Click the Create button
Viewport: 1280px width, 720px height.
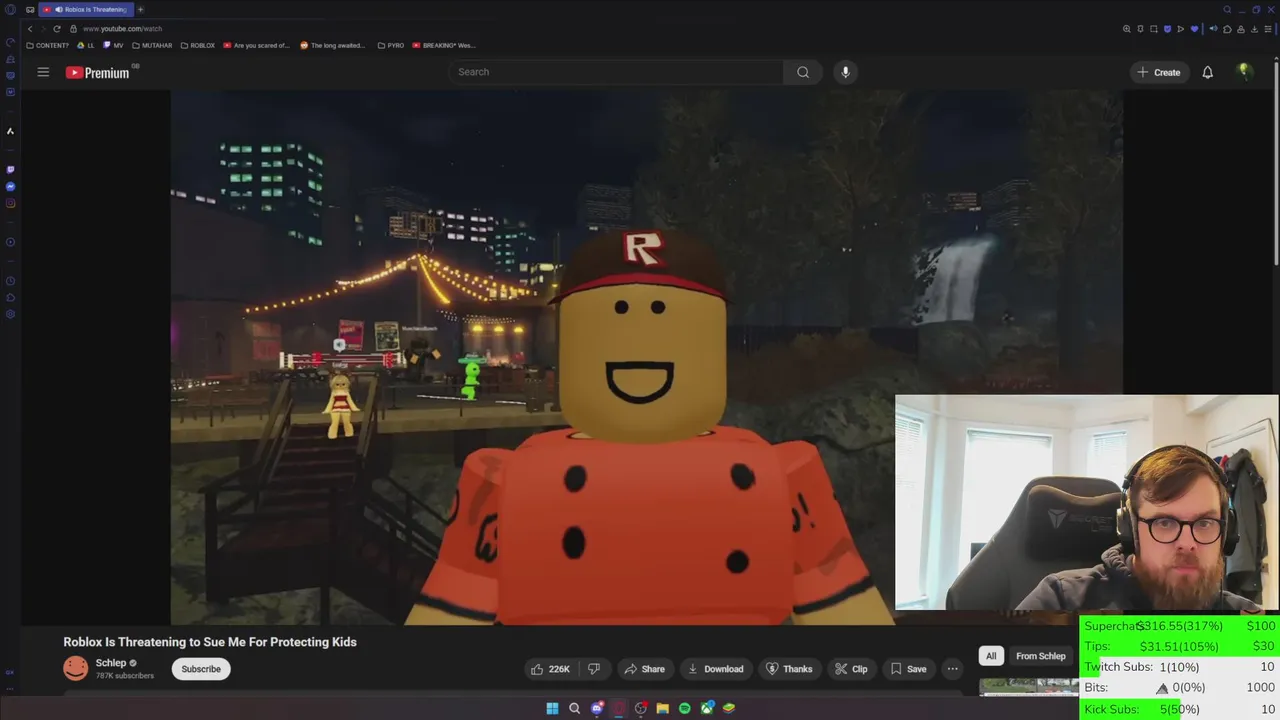(1159, 72)
